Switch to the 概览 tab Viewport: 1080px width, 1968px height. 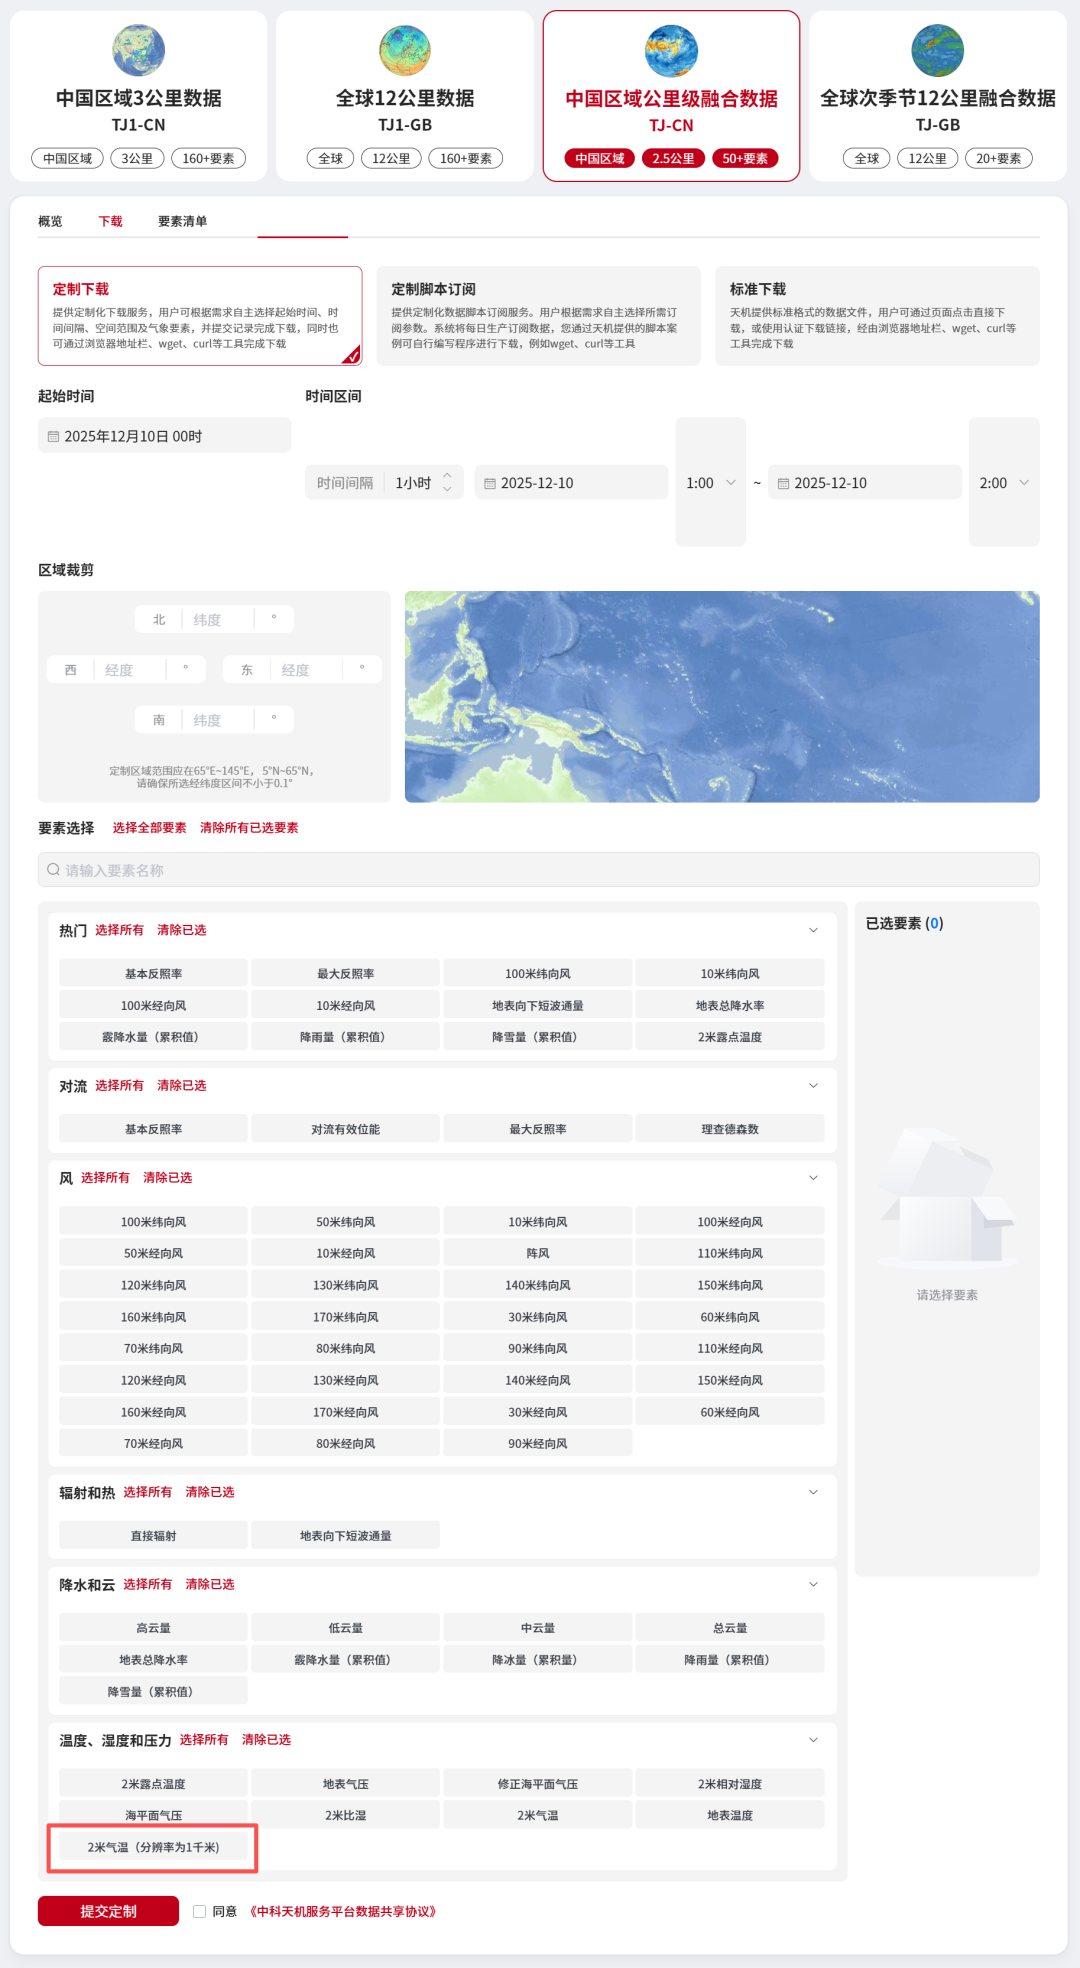pos(50,221)
